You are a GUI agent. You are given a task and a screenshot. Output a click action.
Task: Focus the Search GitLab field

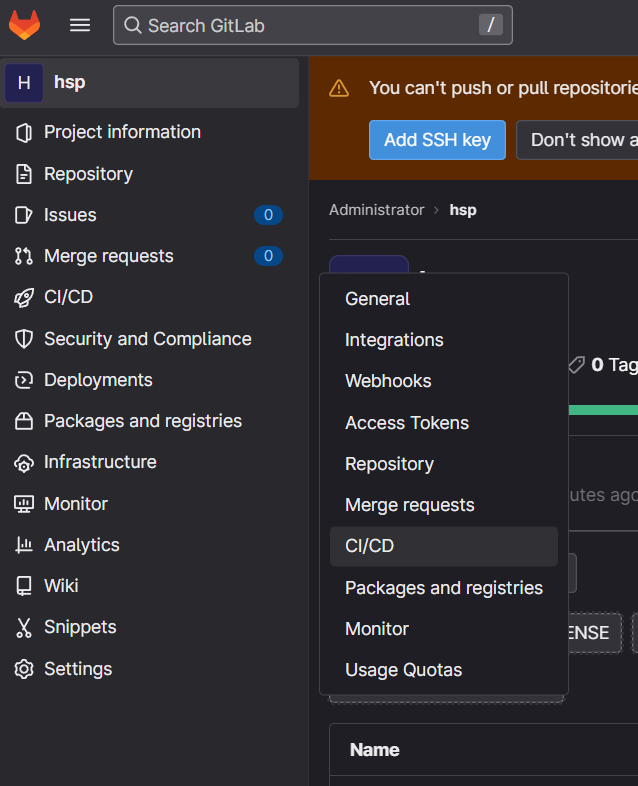[x=313, y=25]
